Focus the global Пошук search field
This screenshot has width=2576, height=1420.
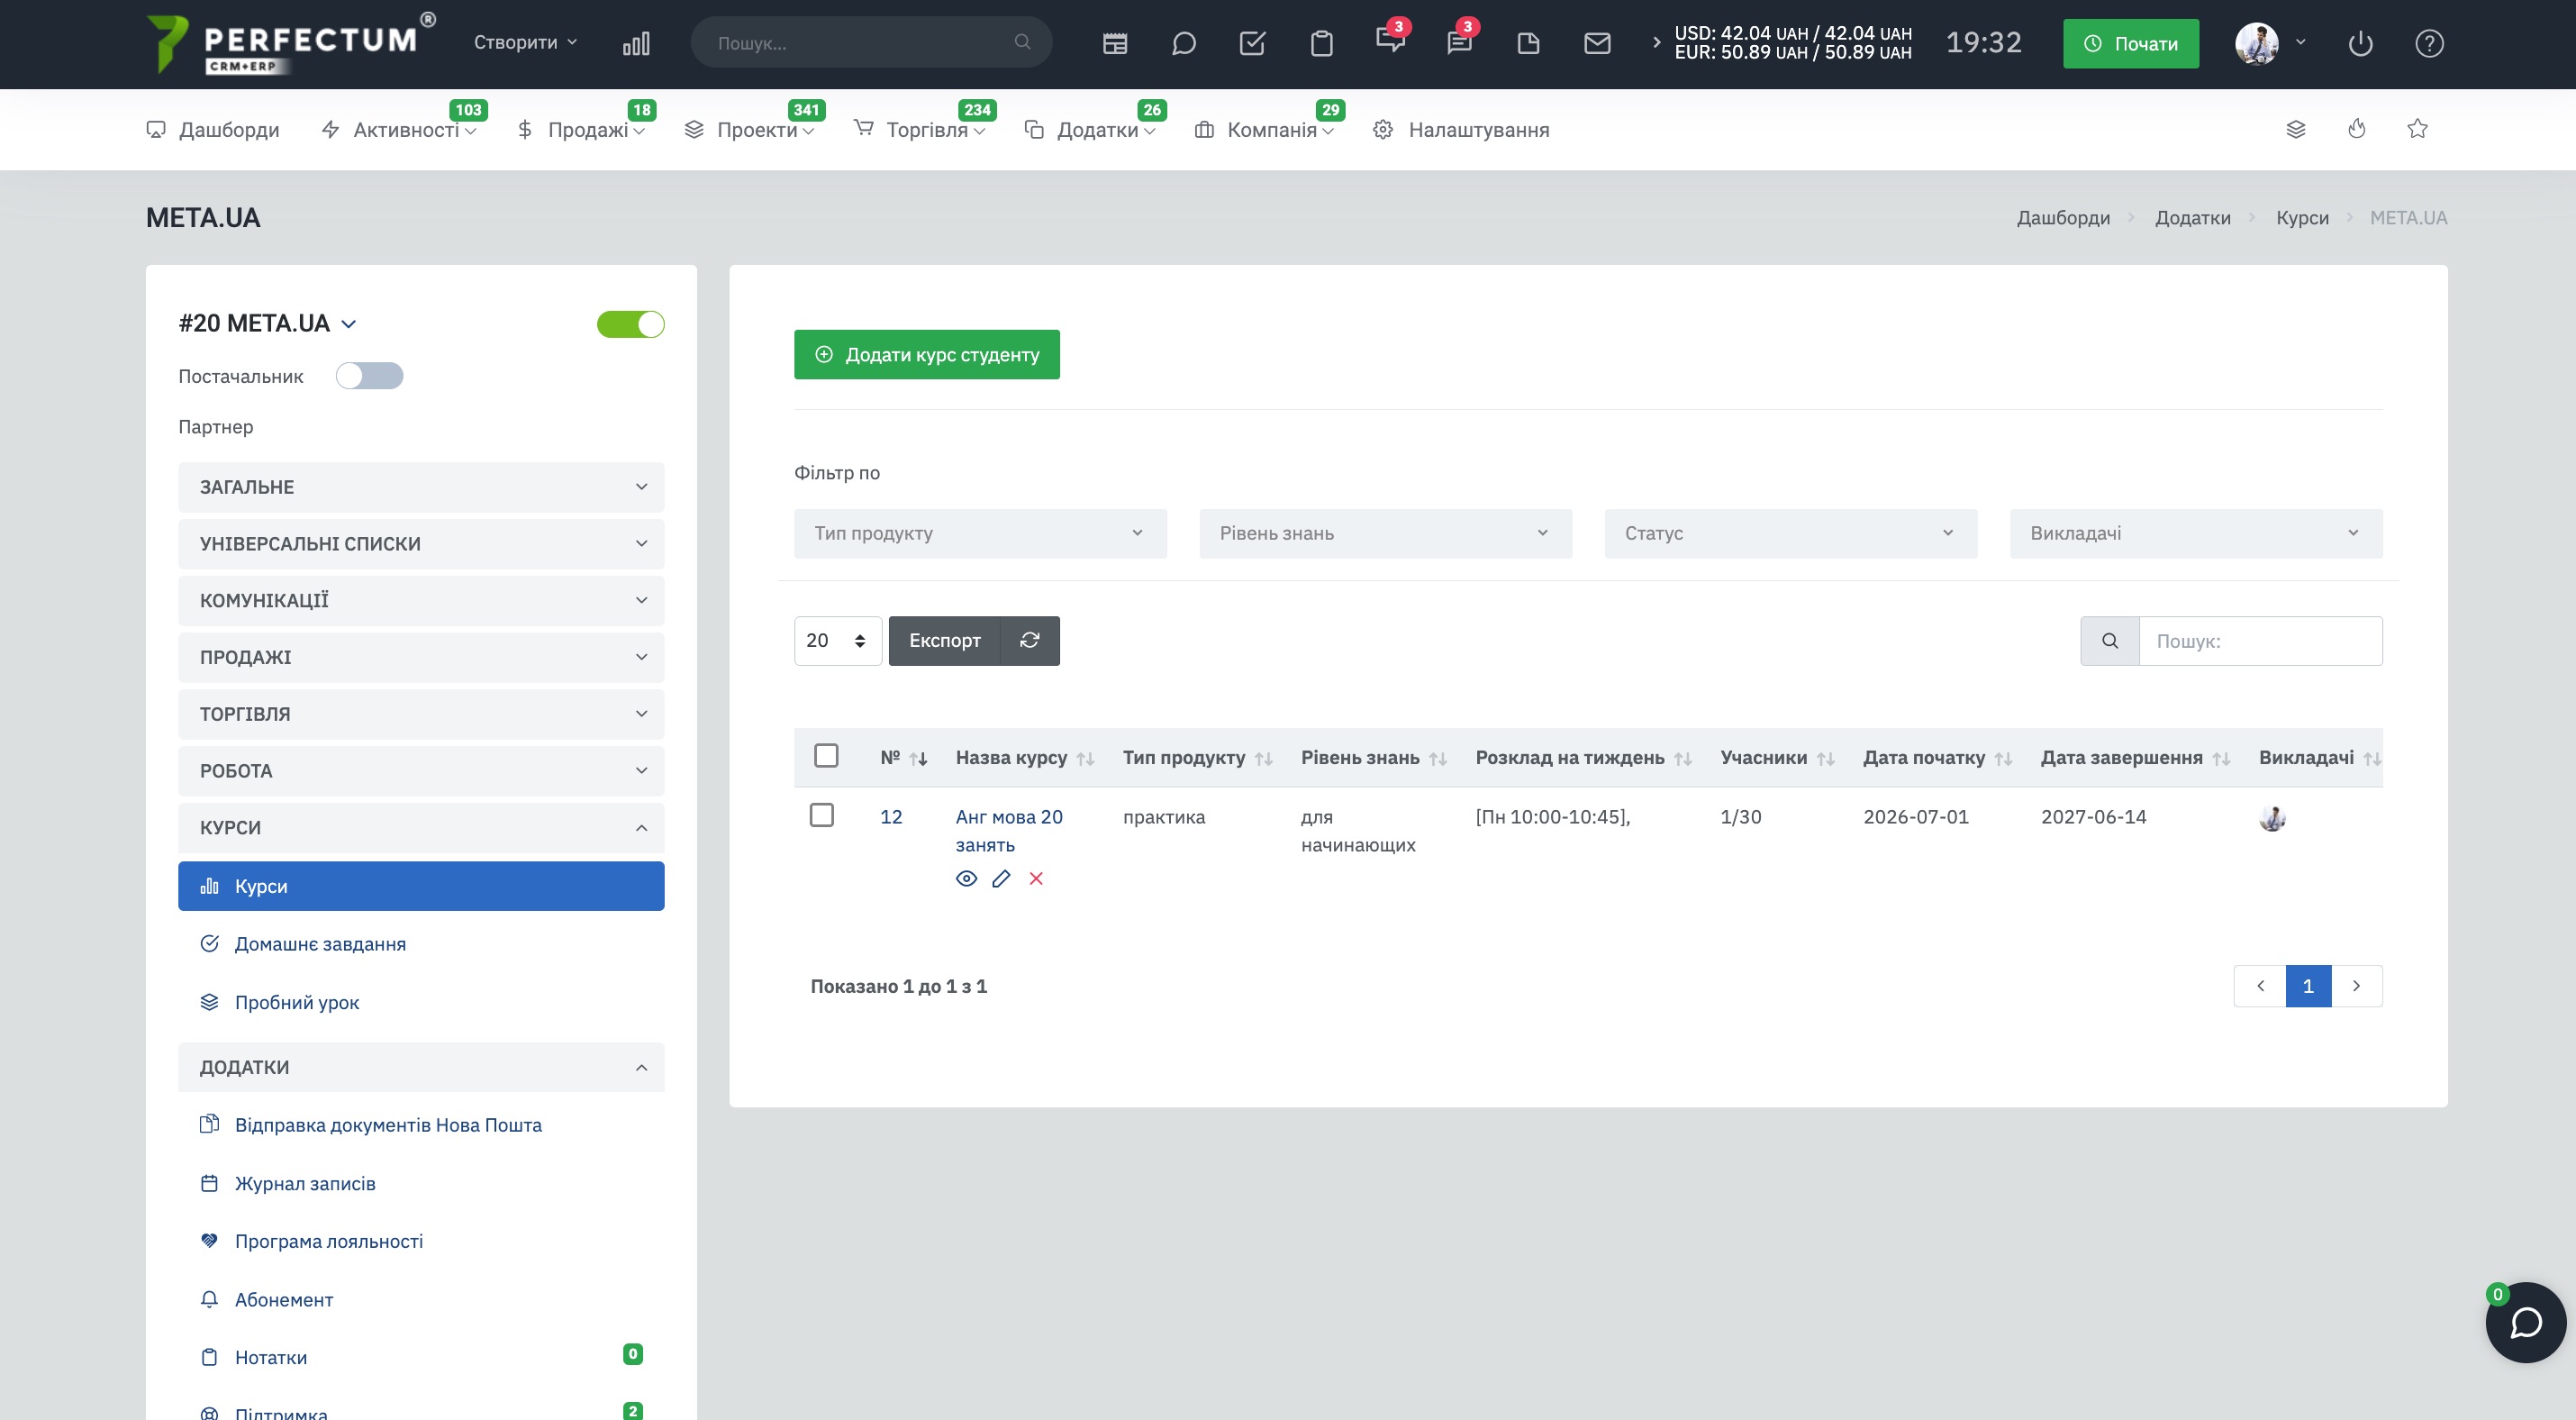pyautogui.click(x=871, y=42)
